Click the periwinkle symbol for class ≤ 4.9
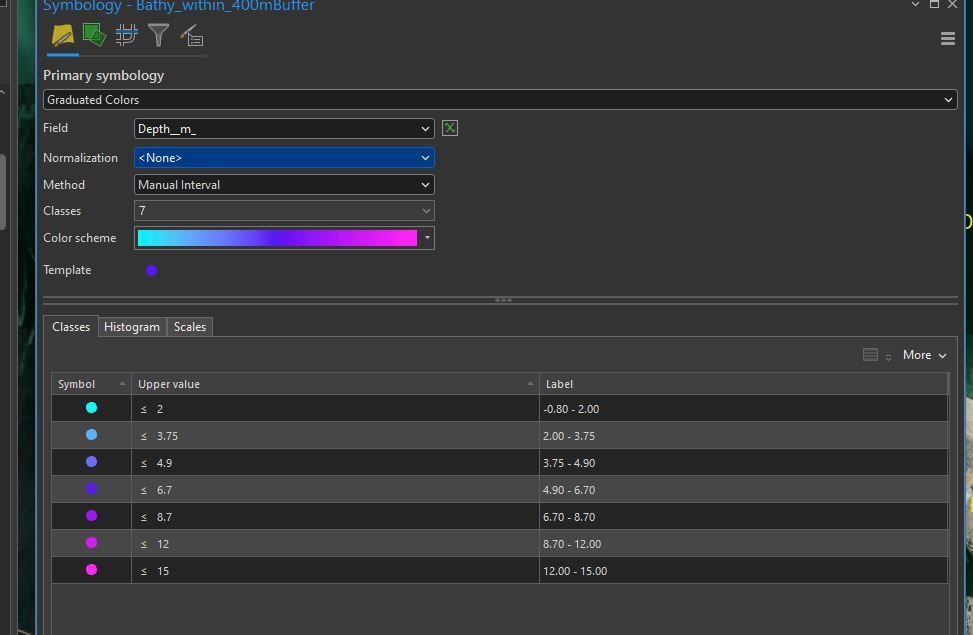973x635 pixels. click(x=91, y=462)
